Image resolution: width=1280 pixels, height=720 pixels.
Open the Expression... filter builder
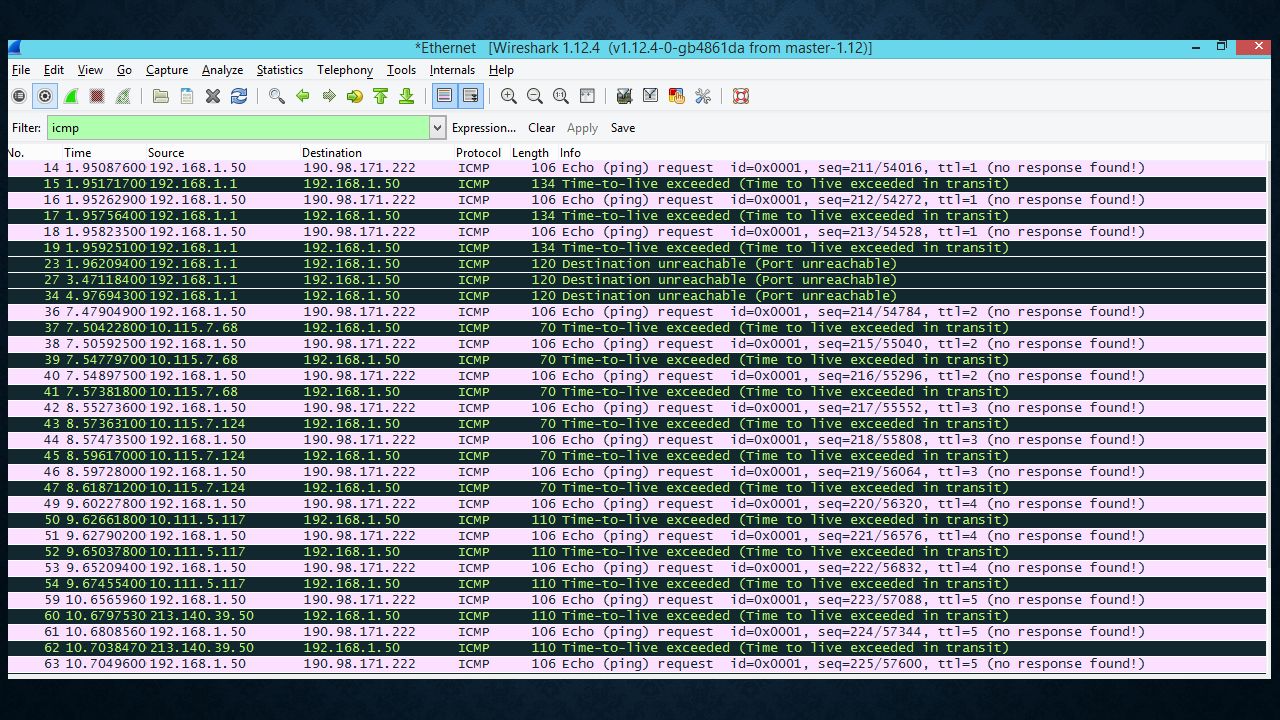tap(484, 128)
